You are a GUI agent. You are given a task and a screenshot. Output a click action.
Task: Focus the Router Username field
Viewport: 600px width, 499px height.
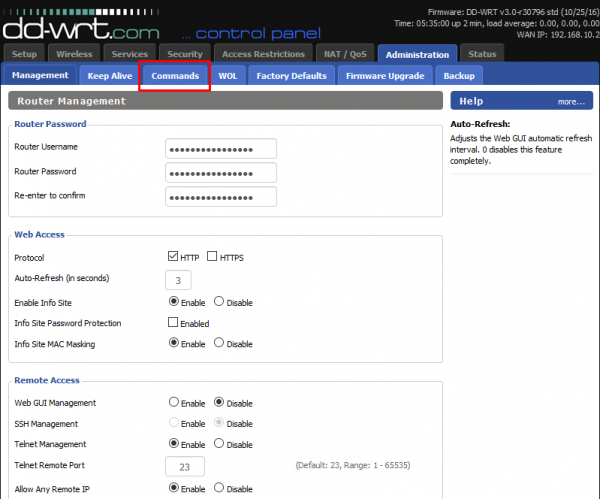[221, 148]
